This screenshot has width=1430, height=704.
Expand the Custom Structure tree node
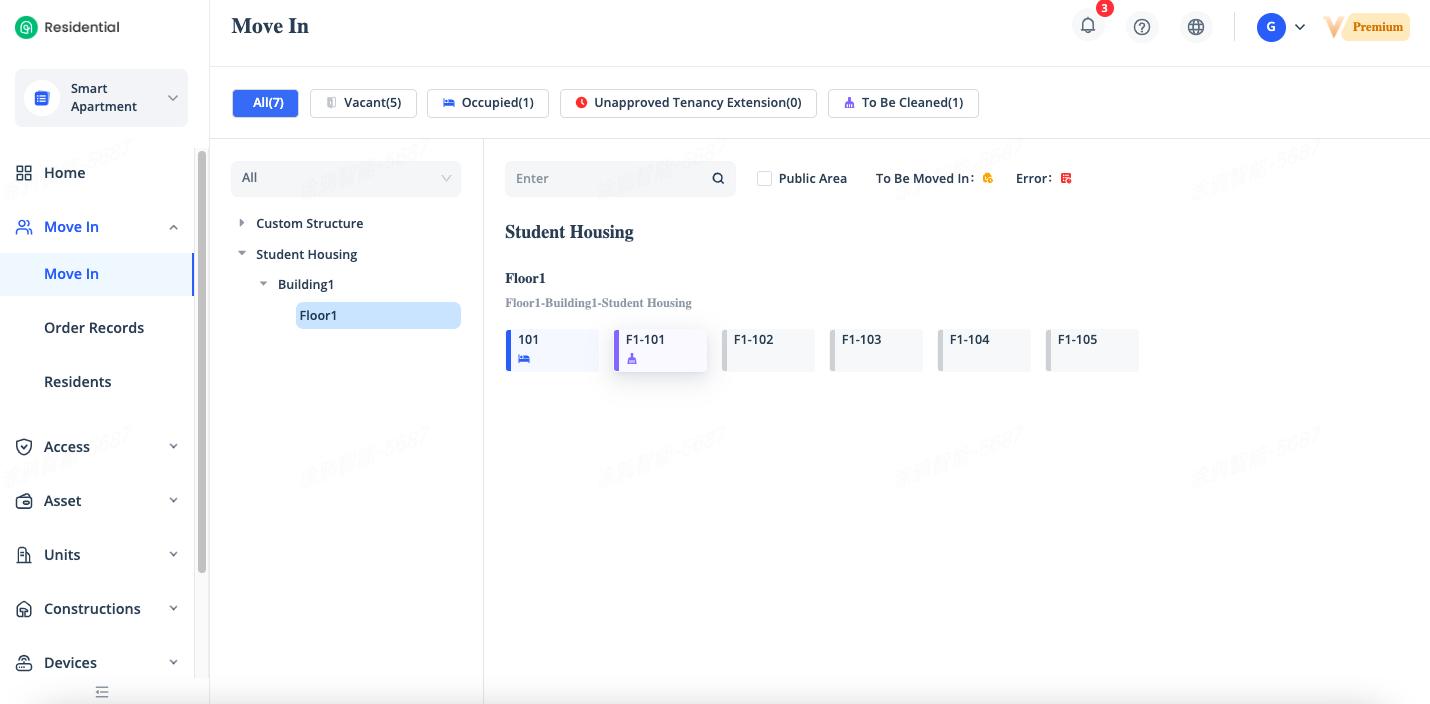click(242, 223)
